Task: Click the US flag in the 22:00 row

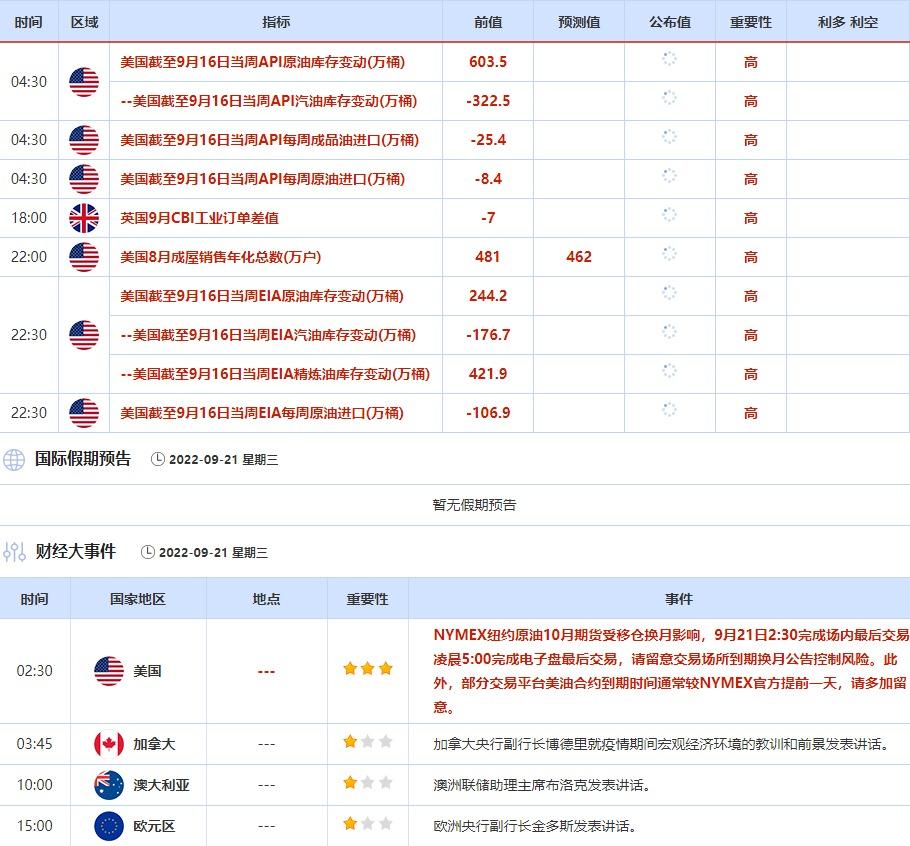Action: coord(84,257)
